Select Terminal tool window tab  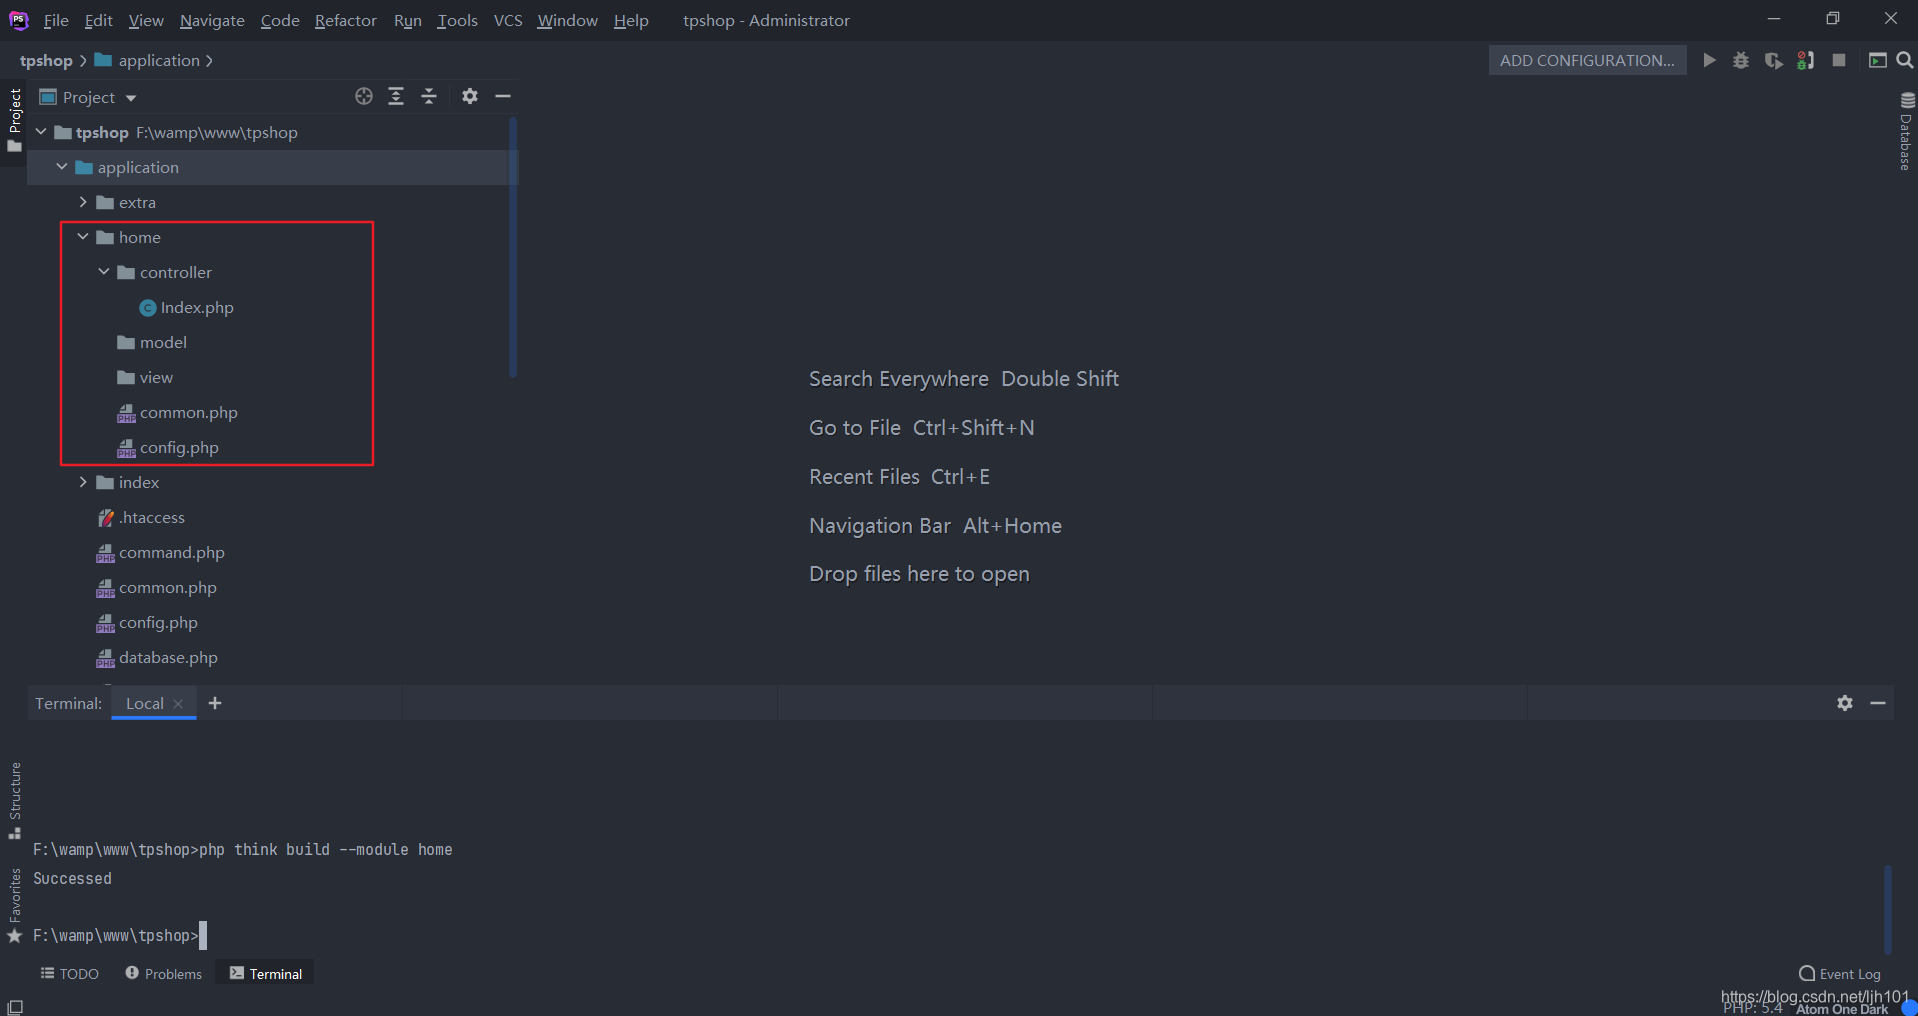[x=266, y=974]
